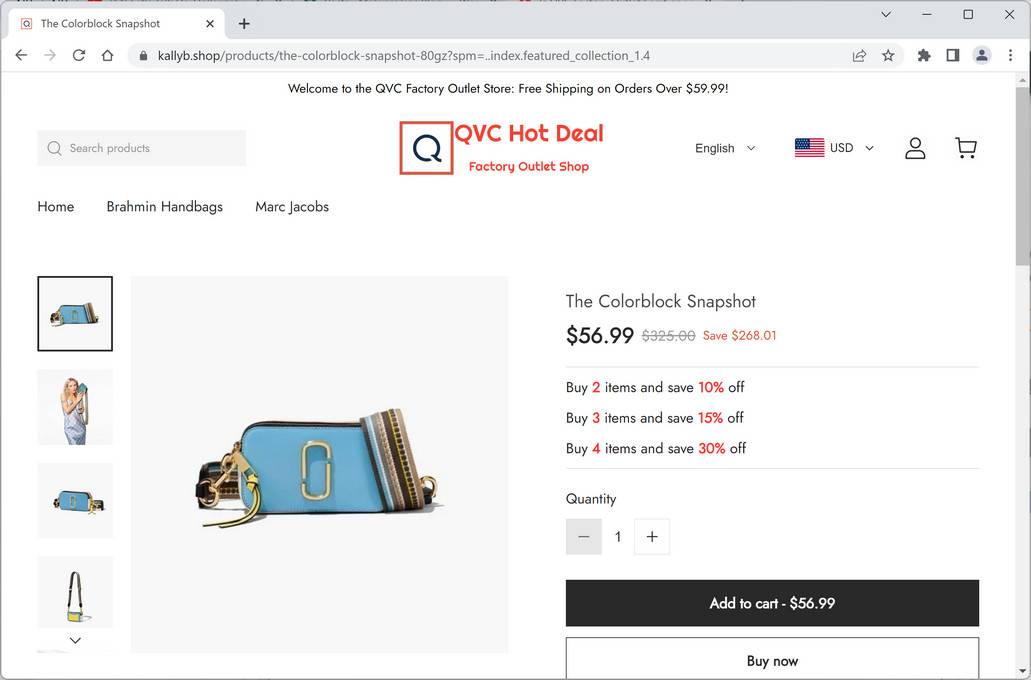The image size is (1031, 680).
Task: Go to the Marc Jacobs category
Action: (x=292, y=207)
